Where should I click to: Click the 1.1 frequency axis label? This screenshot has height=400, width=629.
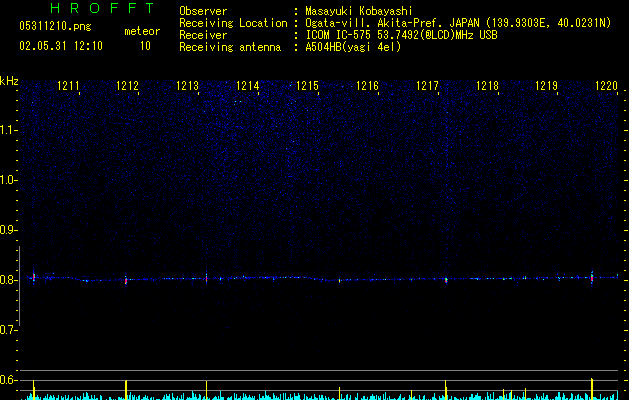[x=8, y=130]
